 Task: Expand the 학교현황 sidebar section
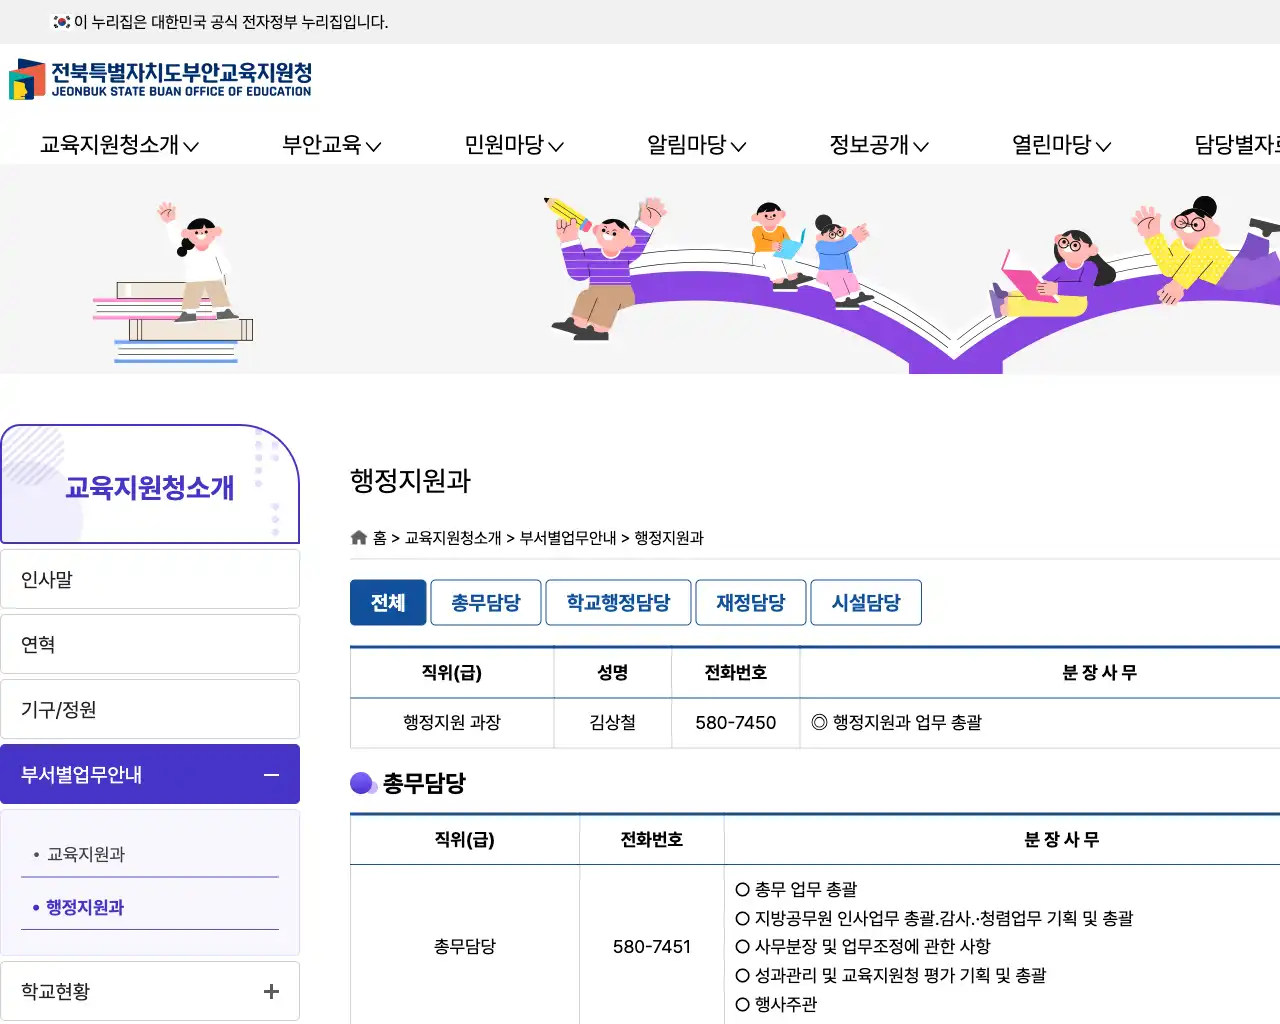click(271, 991)
